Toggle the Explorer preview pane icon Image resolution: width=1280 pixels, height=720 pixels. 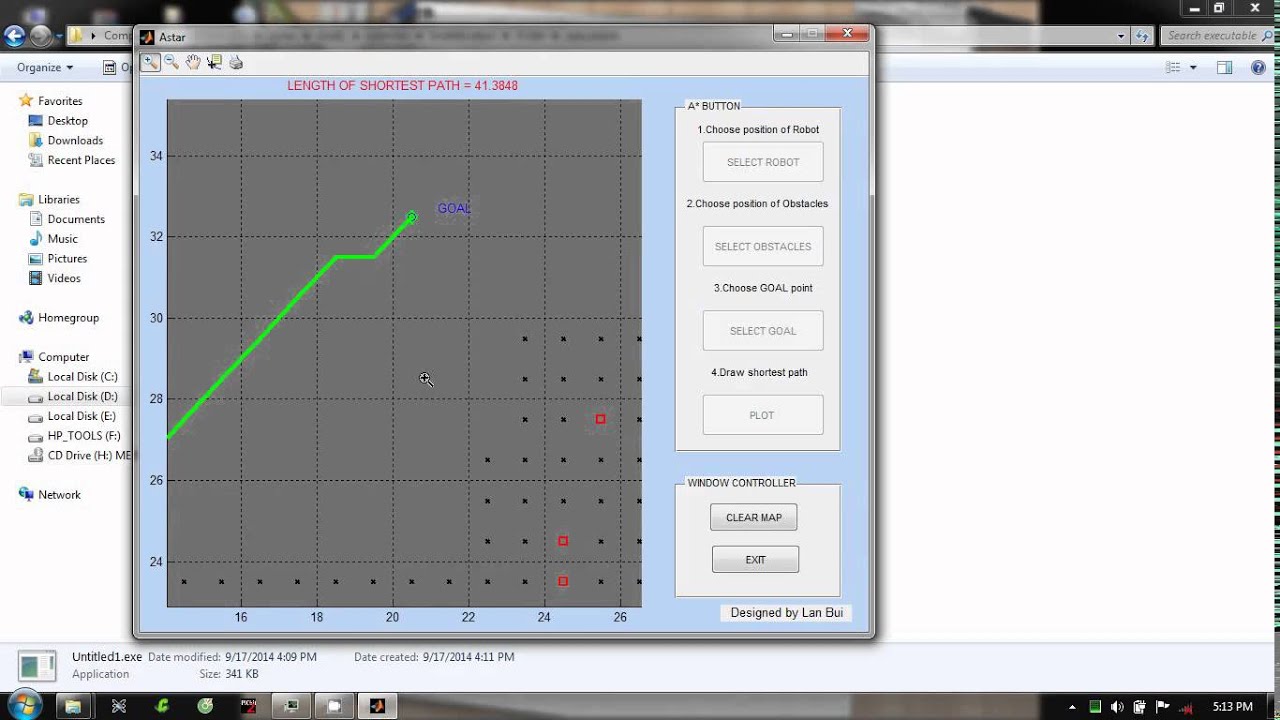(1225, 68)
